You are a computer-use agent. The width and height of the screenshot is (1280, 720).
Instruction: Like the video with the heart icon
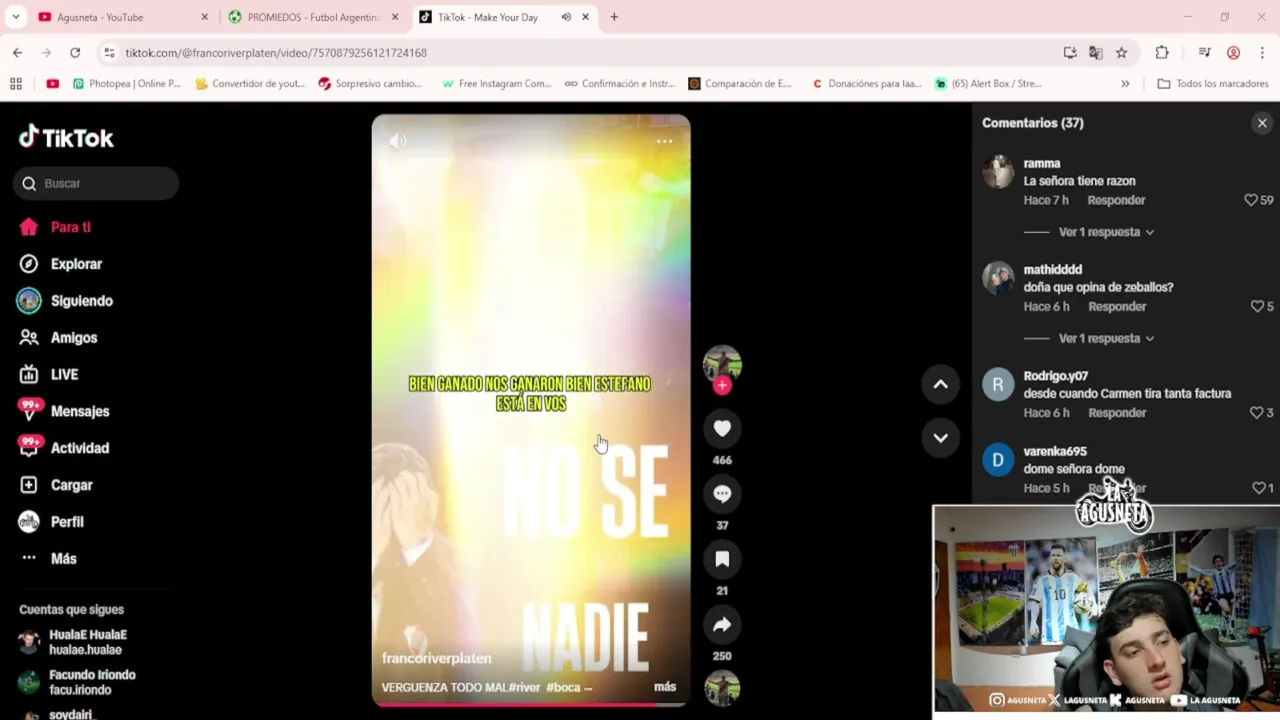(722, 428)
